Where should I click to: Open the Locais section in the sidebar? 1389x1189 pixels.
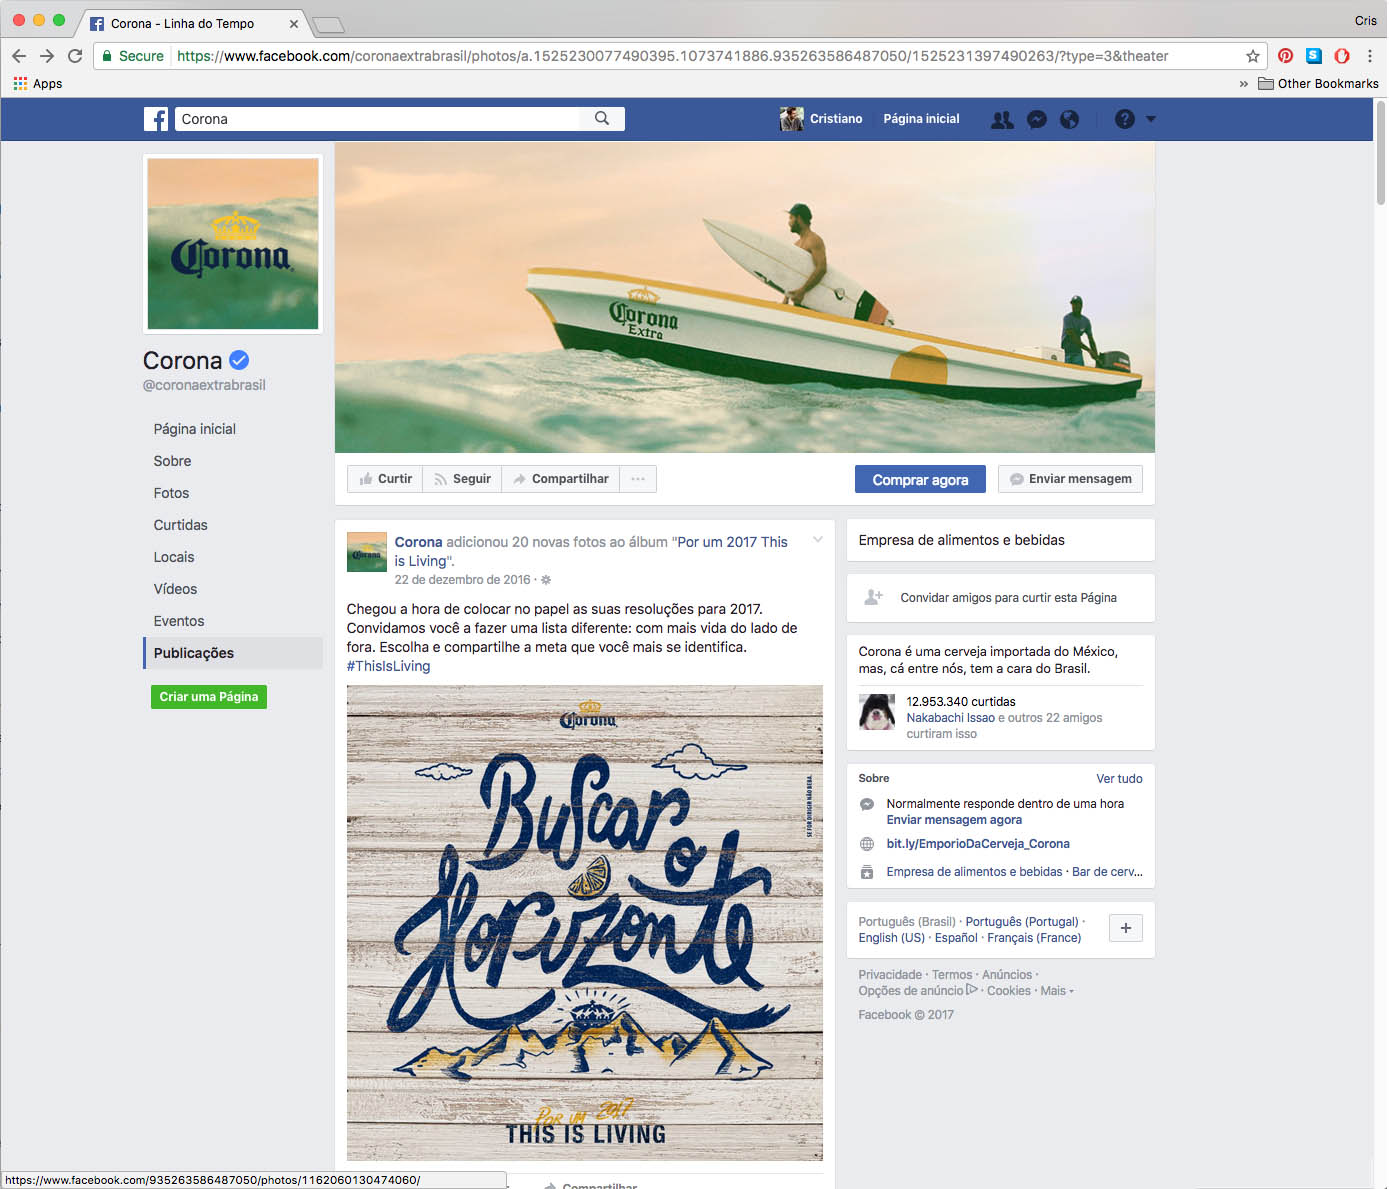pos(174,557)
